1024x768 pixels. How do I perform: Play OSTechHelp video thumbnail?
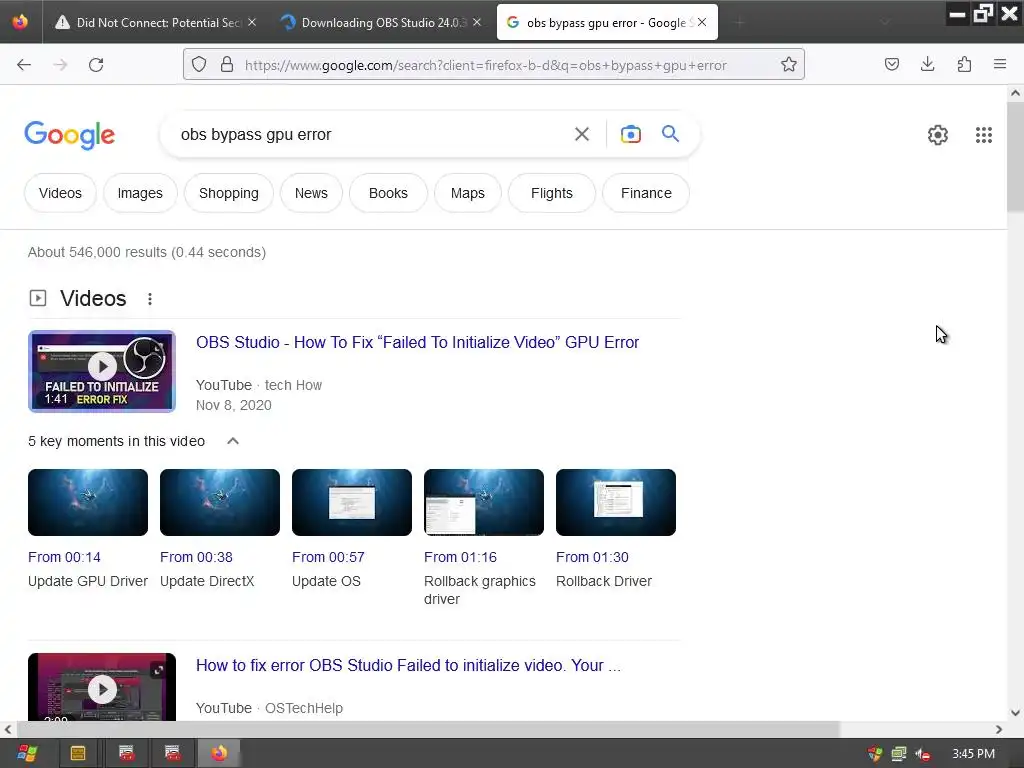102,687
